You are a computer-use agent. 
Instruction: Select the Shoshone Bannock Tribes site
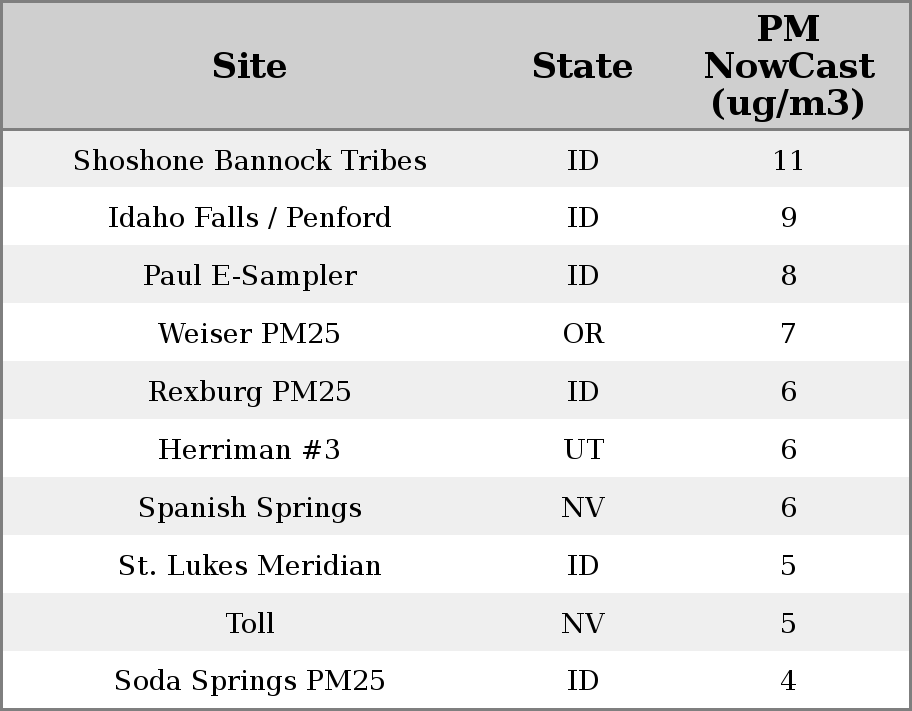click(x=249, y=161)
